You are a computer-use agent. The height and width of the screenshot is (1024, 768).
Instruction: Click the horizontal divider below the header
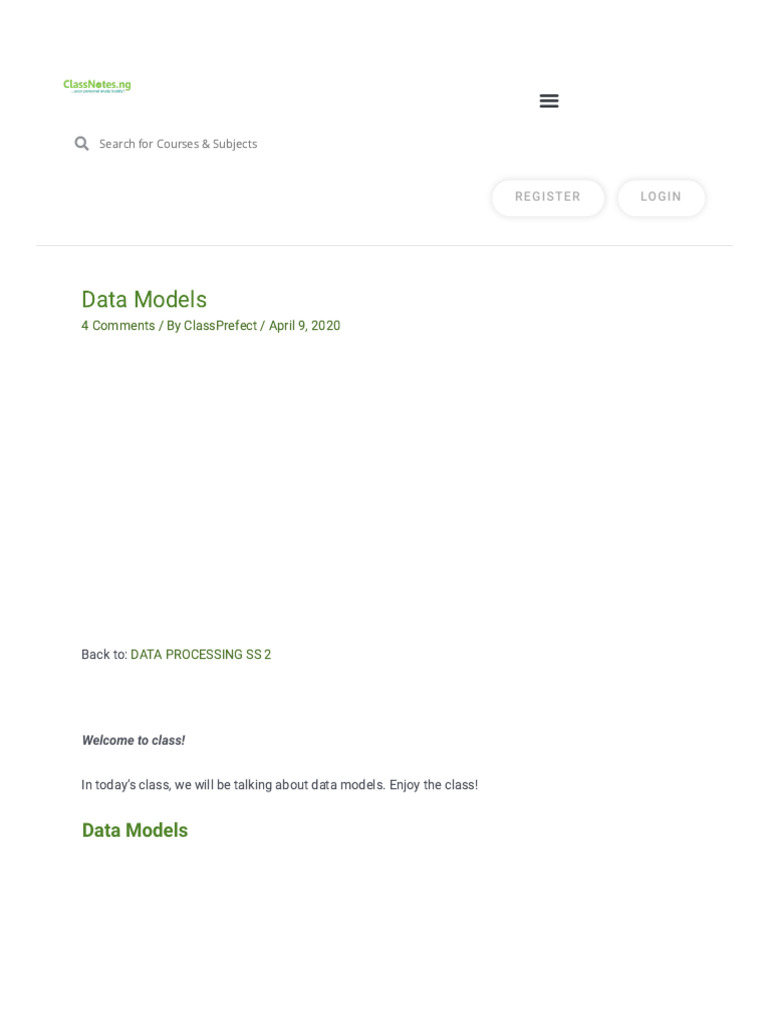tap(384, 246)
